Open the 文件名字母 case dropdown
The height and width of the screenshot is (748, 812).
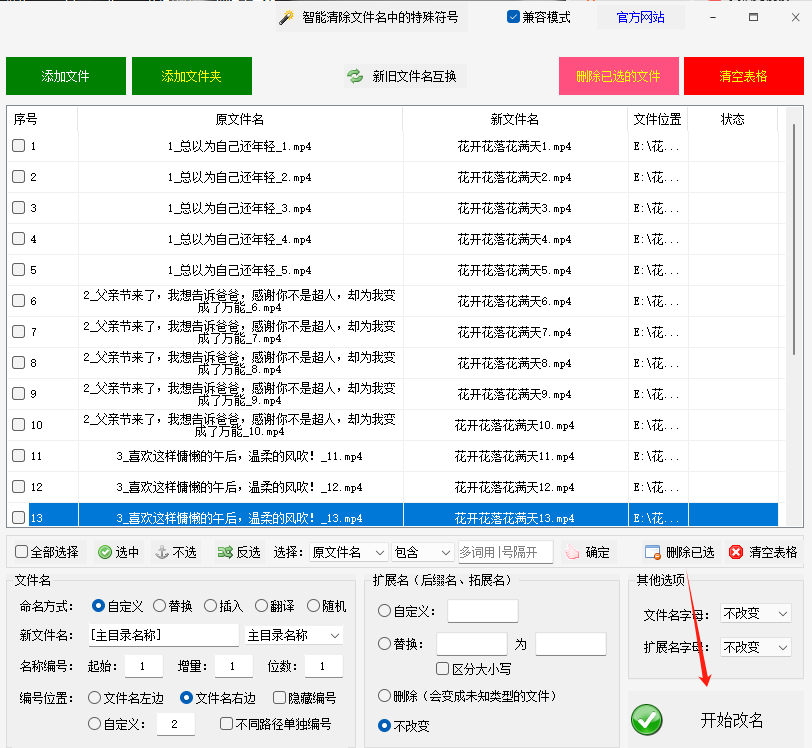click(x=756, y=614)
